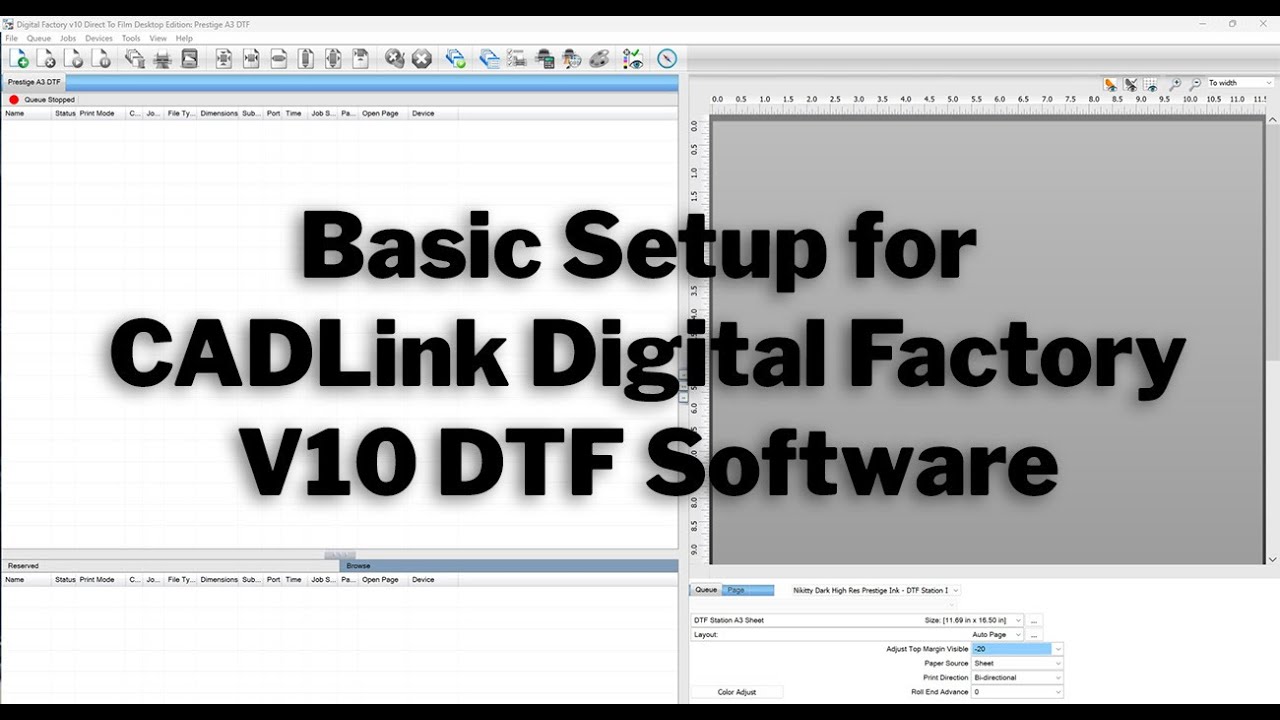Click the add job icon with green plus
The width and height of the screenshot is (1280, 720).
click(19, 59)
